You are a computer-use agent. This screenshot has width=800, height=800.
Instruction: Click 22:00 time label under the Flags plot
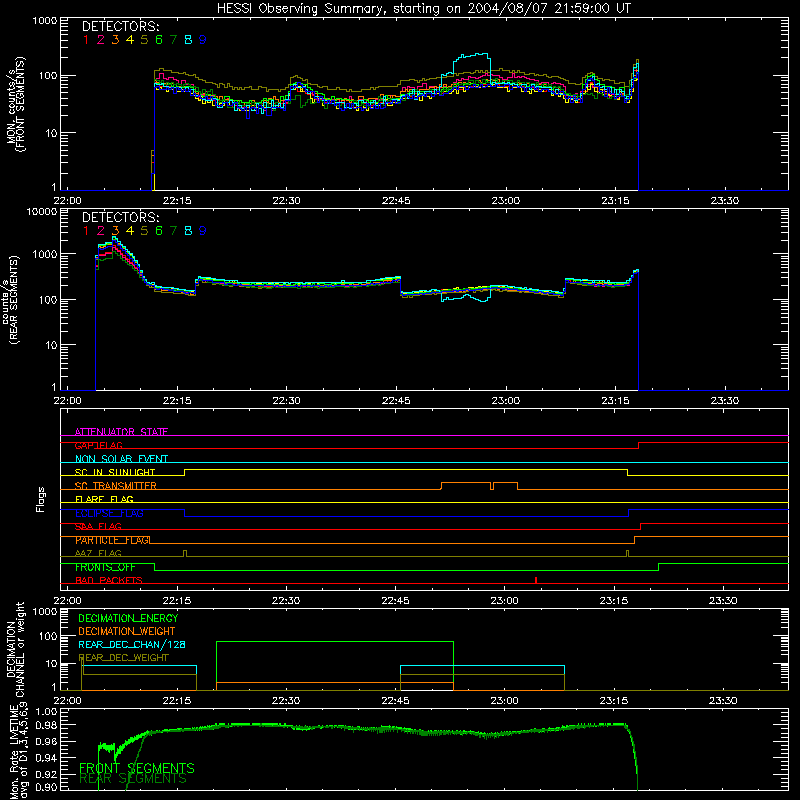pos(67,601)
